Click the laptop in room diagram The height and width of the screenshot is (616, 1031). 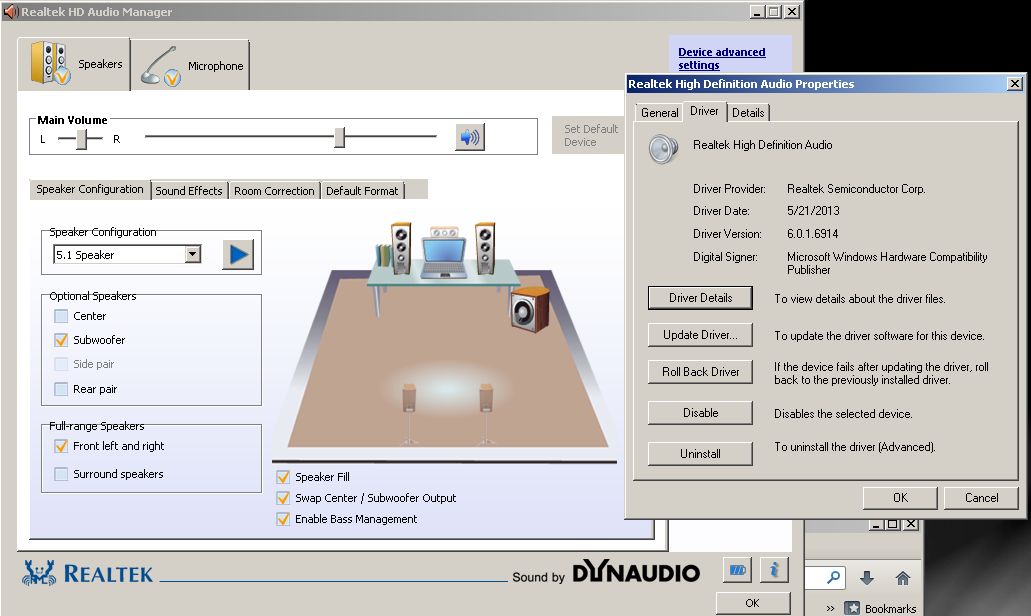(443, 258)
